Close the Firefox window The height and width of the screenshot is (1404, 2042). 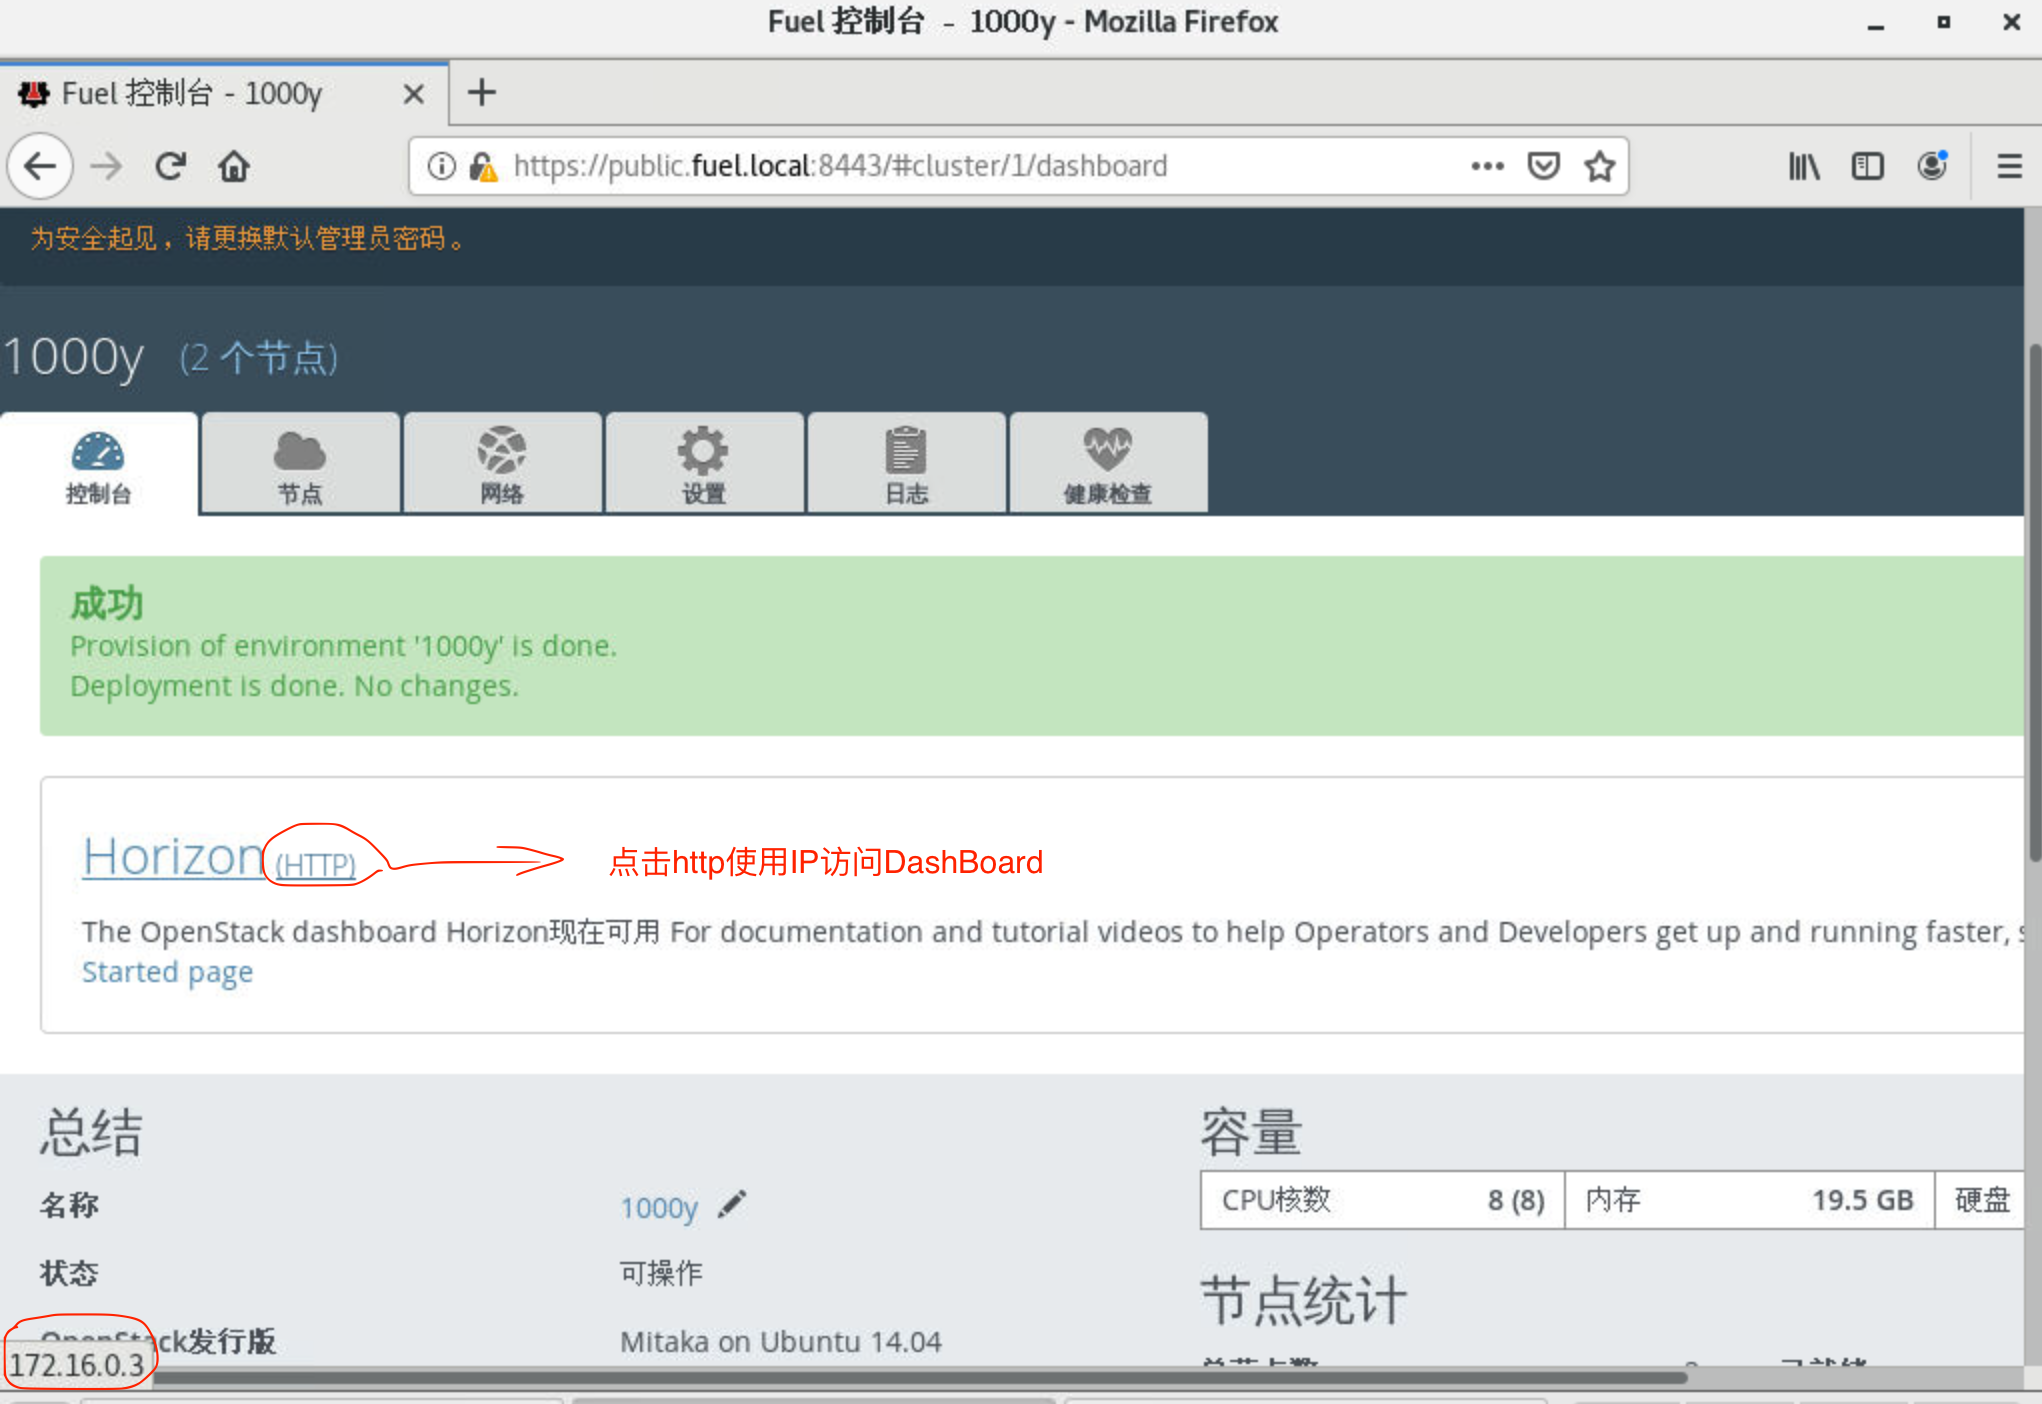[x=2011, y=22]
